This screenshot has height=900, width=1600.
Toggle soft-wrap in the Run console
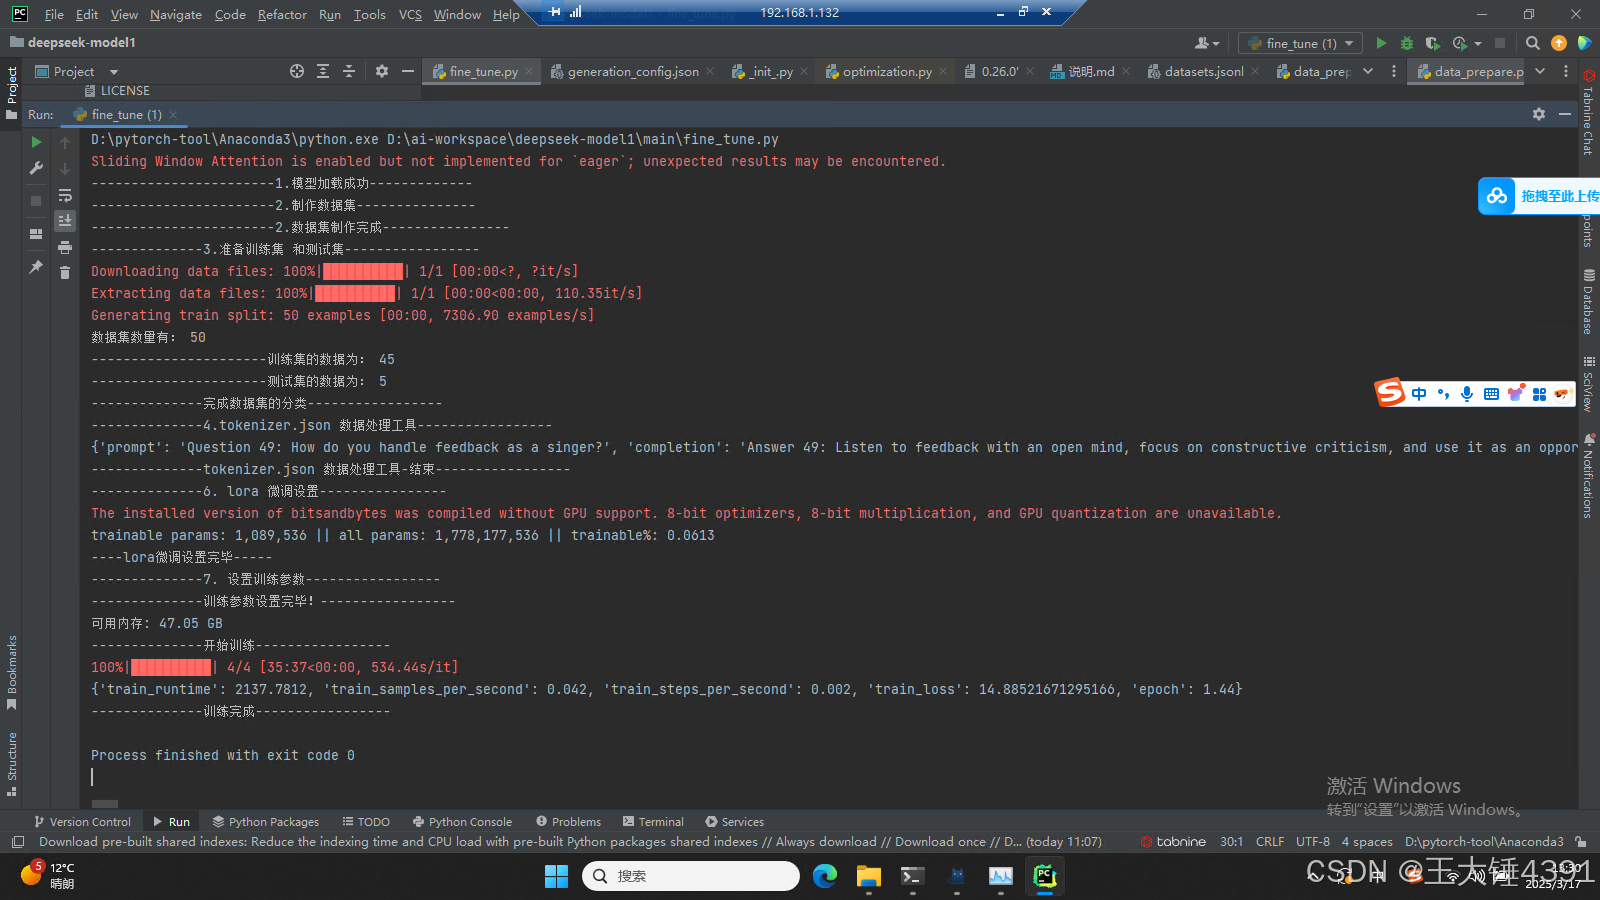[x=65, y=196]
